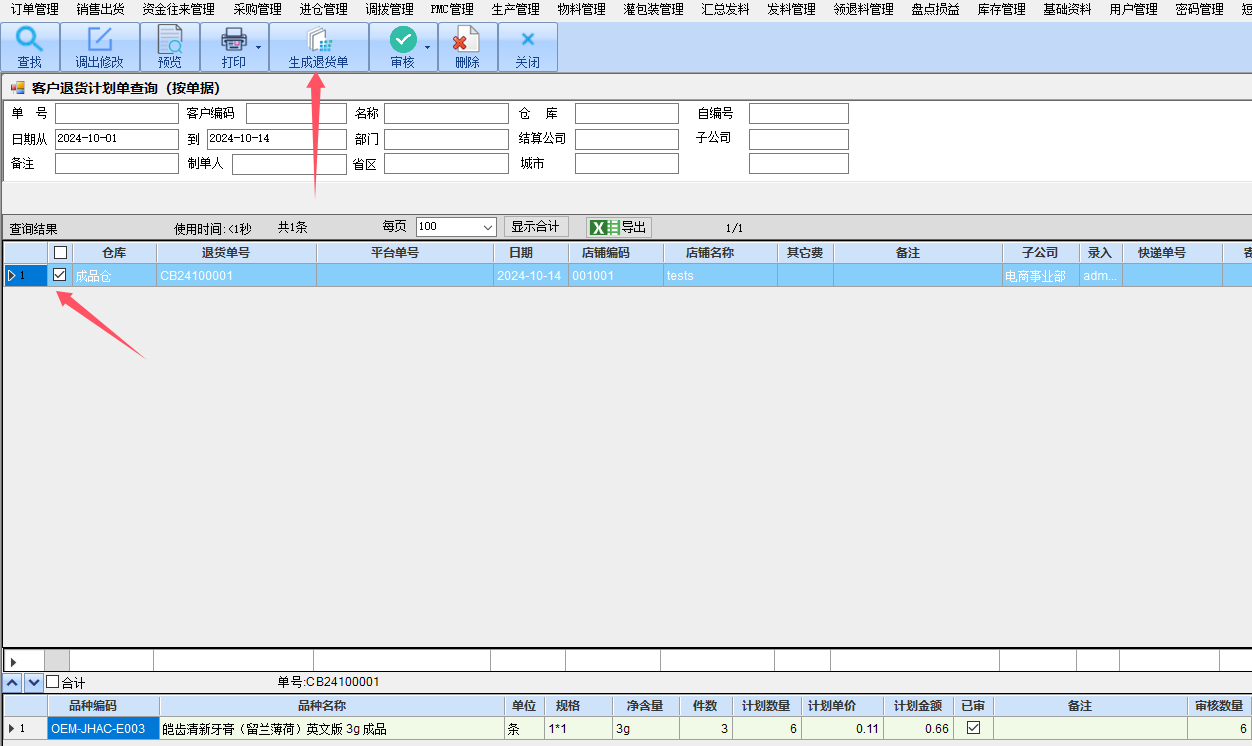Toggle the select-all checkbox in the grid header

point(60,253)
